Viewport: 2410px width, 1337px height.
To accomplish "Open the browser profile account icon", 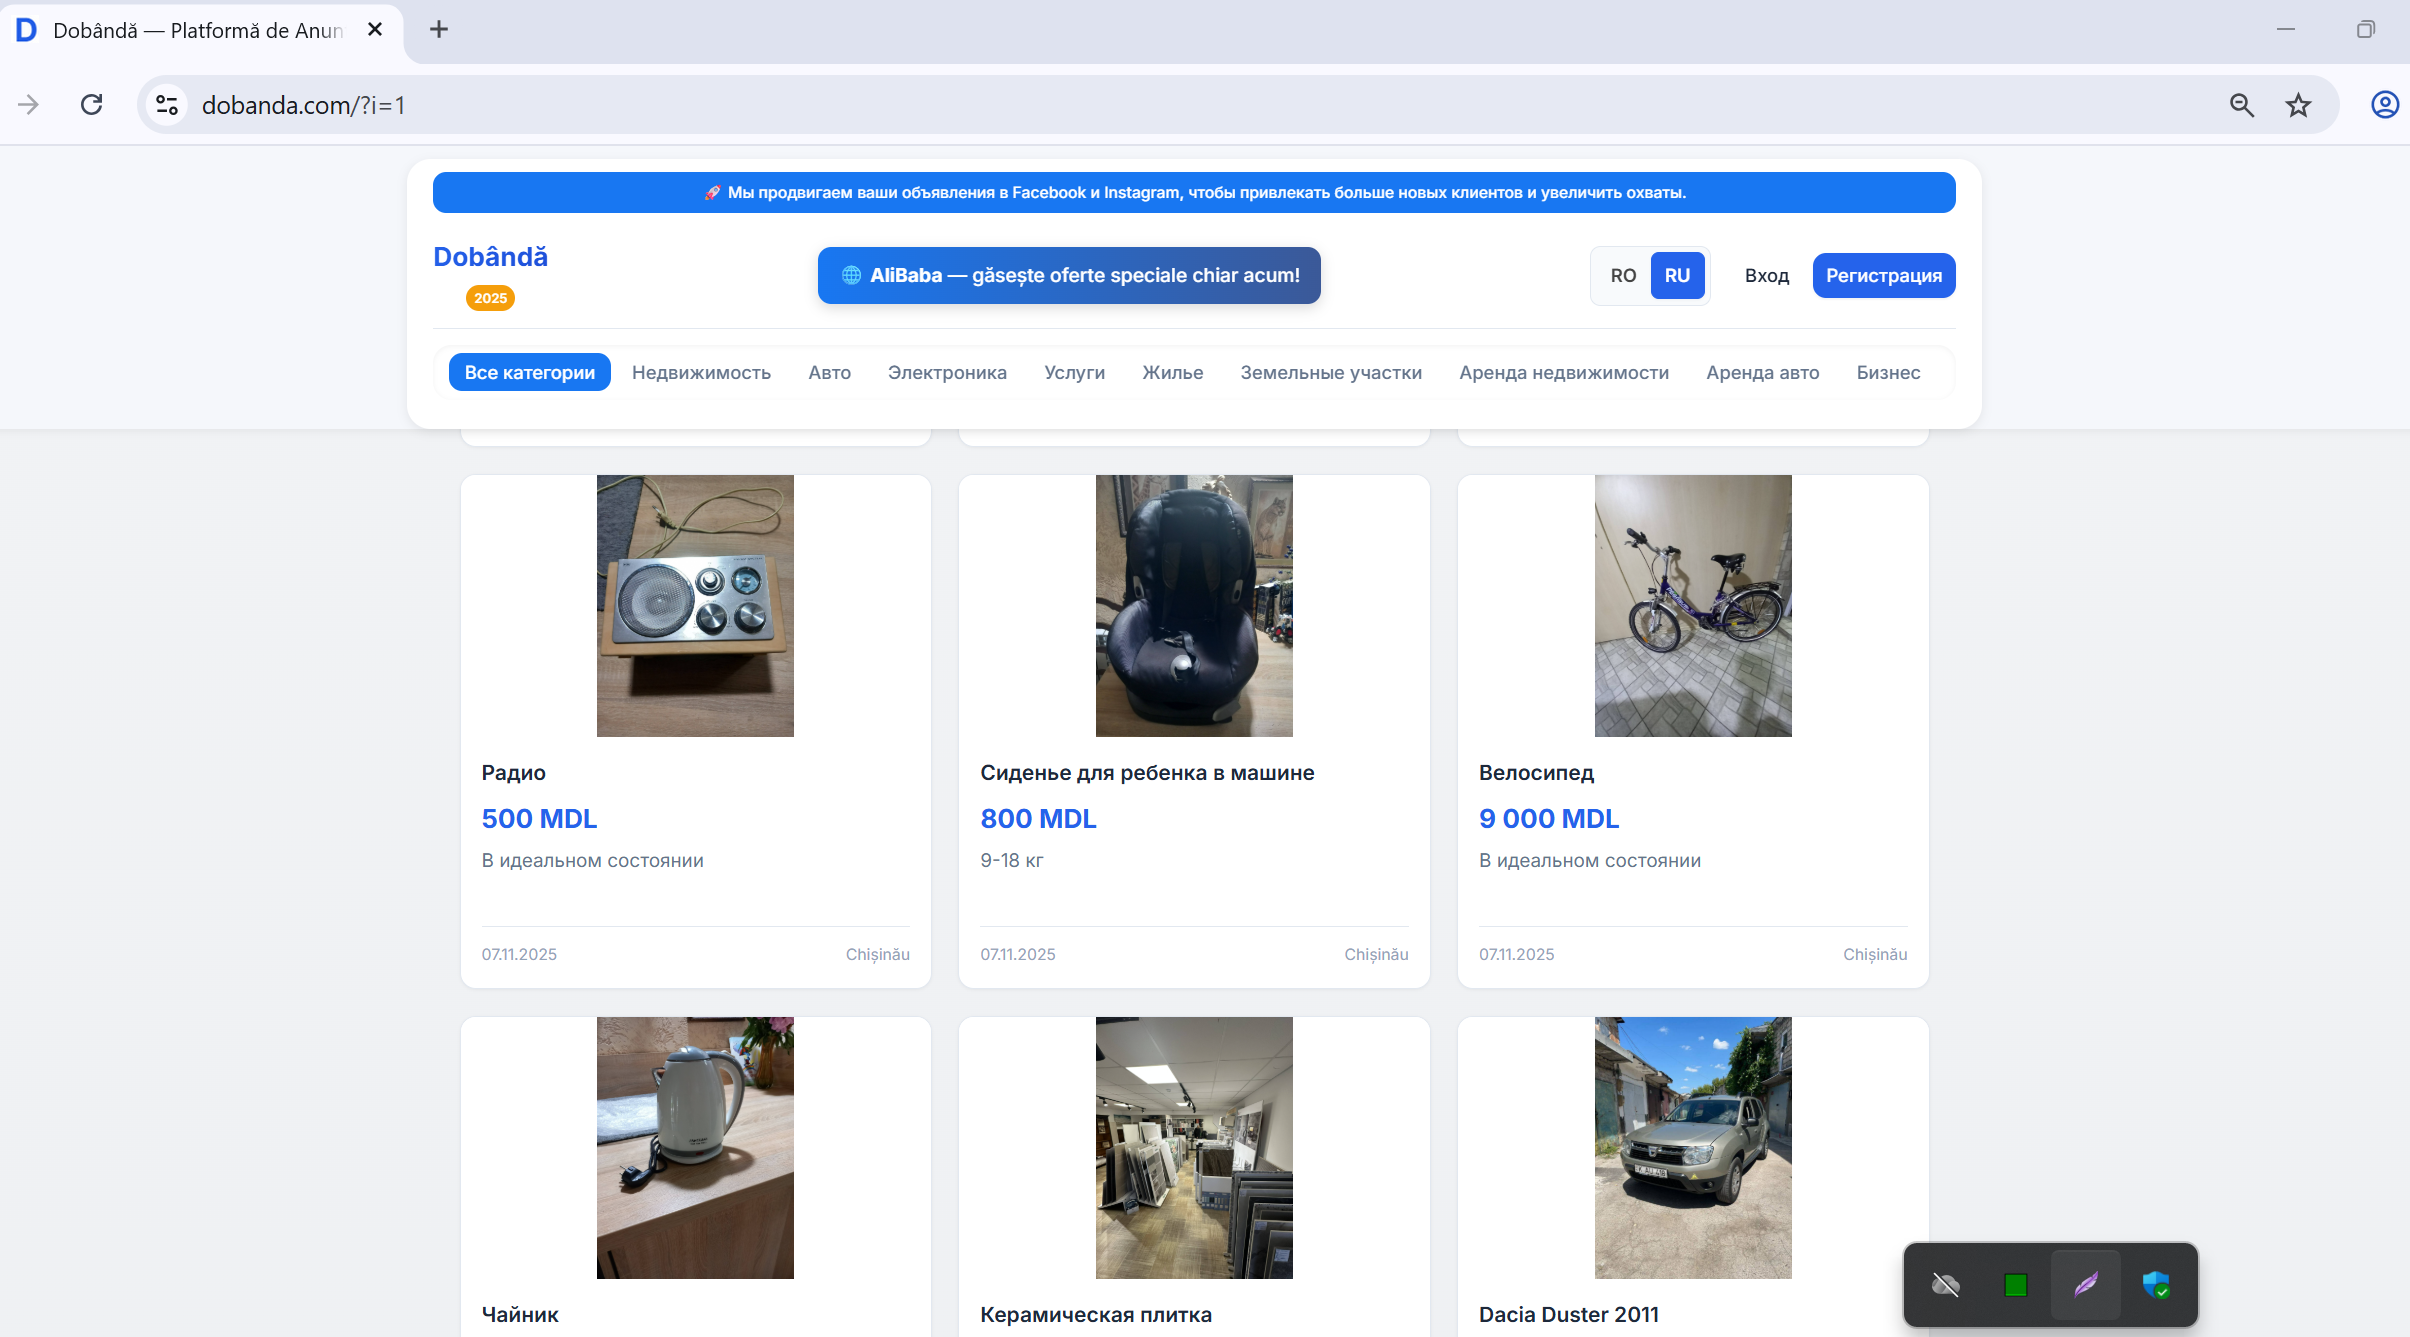I will coord(2384,105).
